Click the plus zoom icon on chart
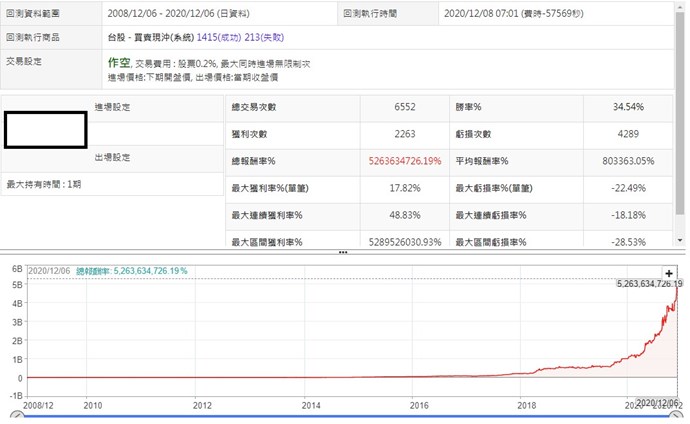The width and height of the screenshot is (690, 424). tap(668, 272)
